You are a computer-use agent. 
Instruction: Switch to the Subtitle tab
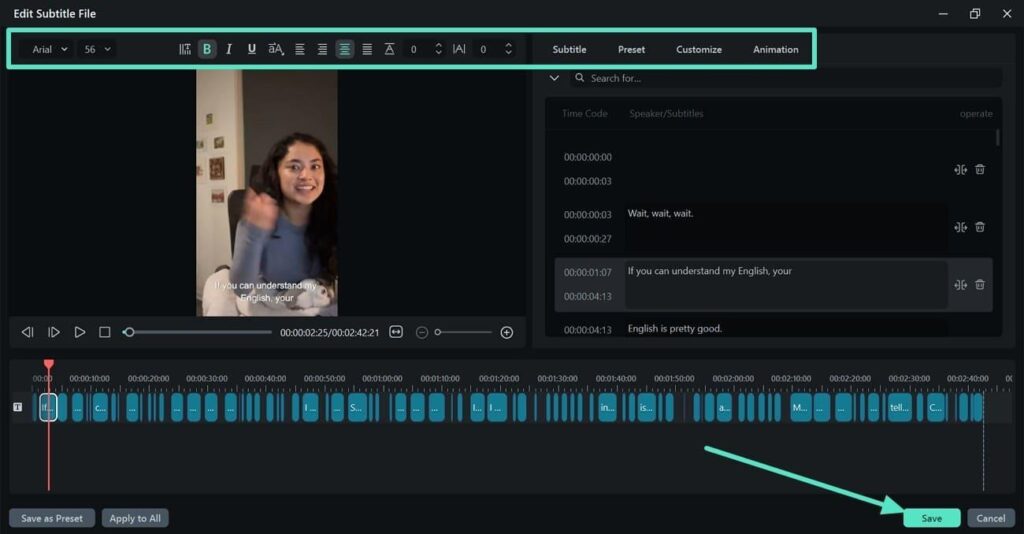[x=569, y=50]
